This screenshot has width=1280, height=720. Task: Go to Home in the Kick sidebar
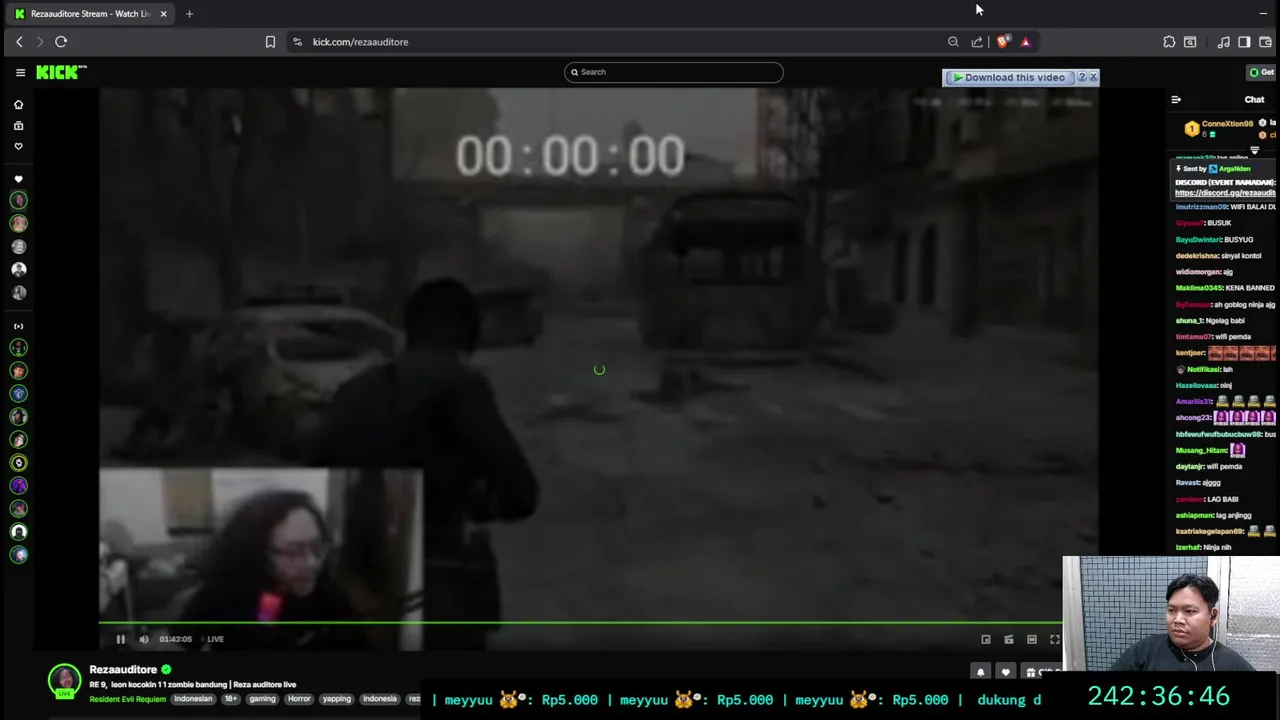tap(18, 104)
